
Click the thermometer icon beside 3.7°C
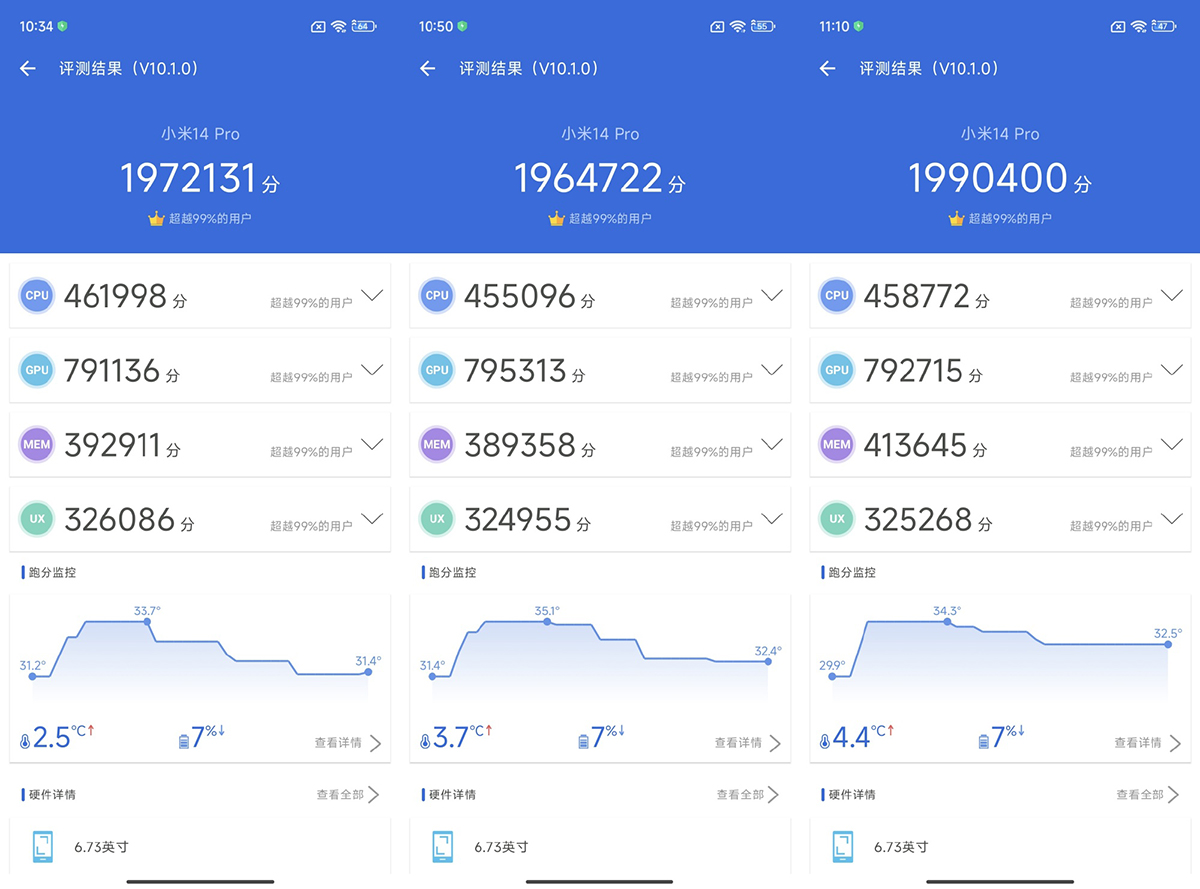[x=425, y=742]
